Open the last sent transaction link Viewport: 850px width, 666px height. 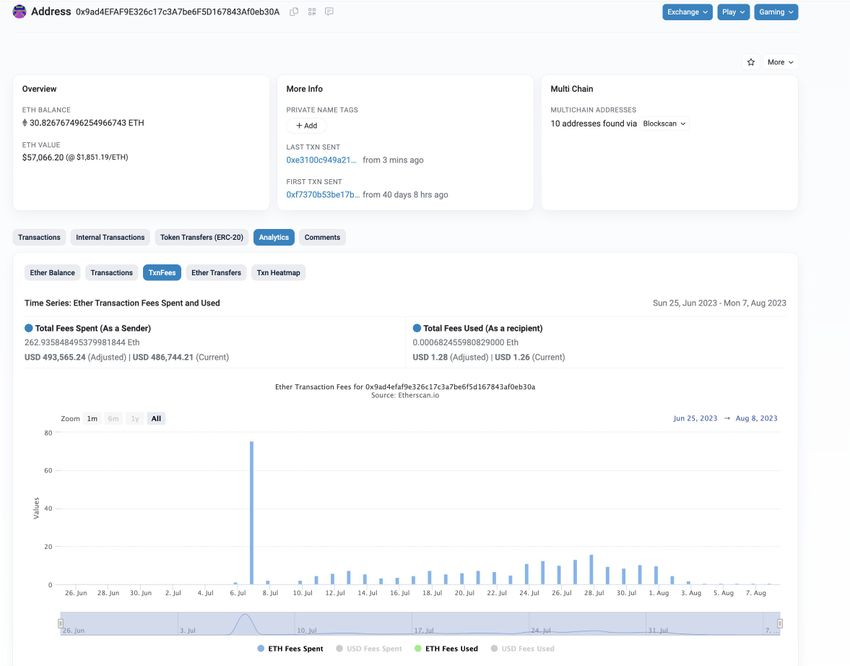point(321,160)
